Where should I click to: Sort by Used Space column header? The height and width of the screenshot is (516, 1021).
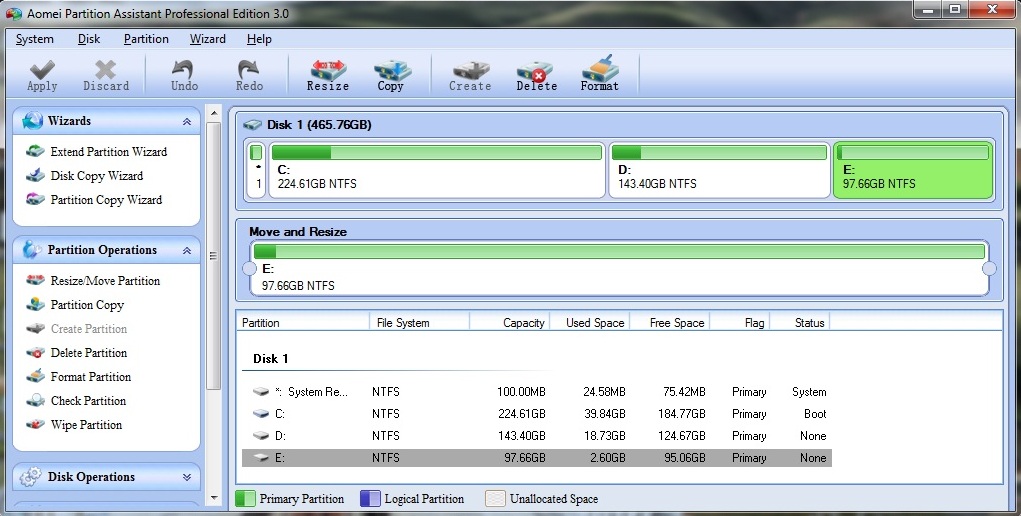(x=590, y=322)
